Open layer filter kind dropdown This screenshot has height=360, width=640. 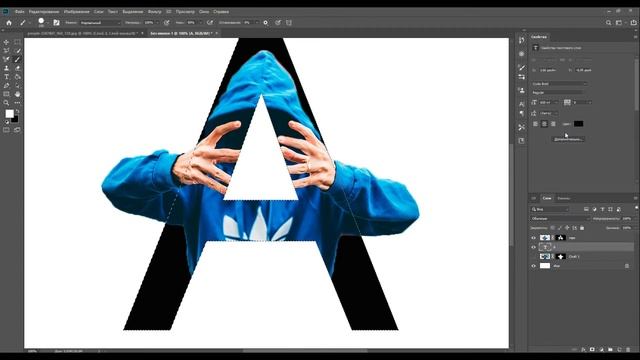550,209
